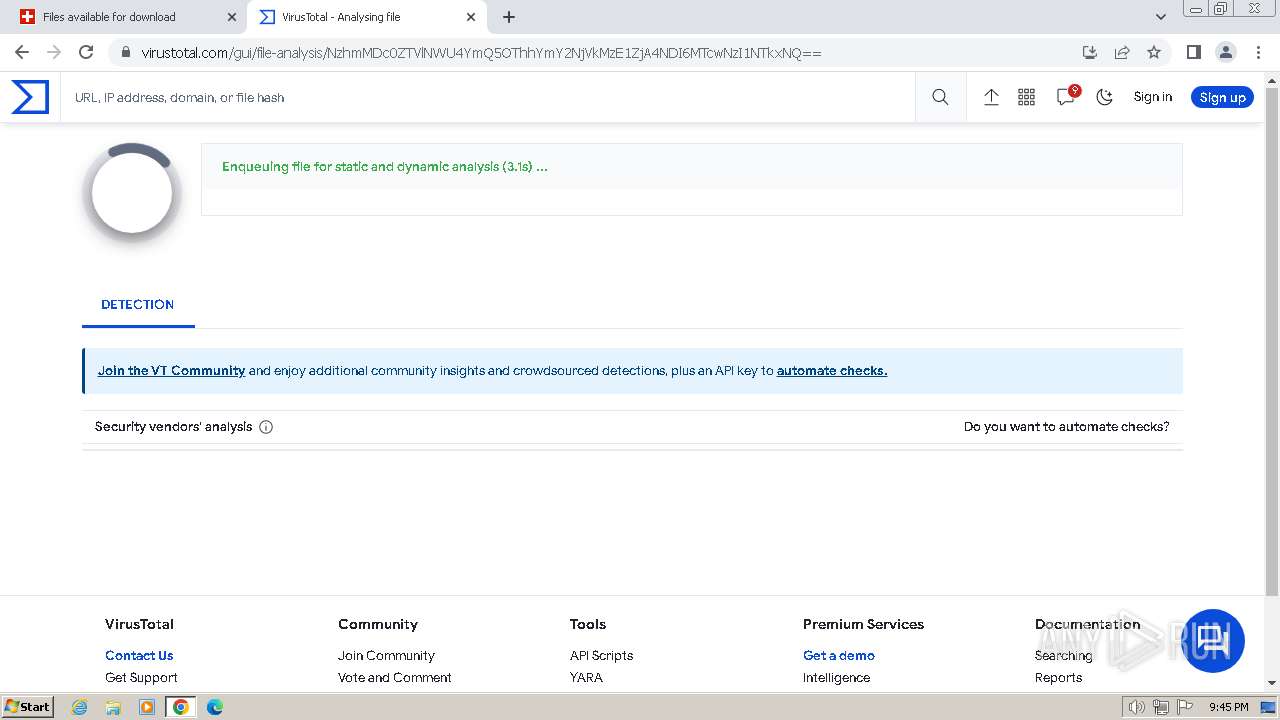This screenshot has width=1280, height=720.
Task: Select the DETECTION tab
Action: (x=138, y=304)
